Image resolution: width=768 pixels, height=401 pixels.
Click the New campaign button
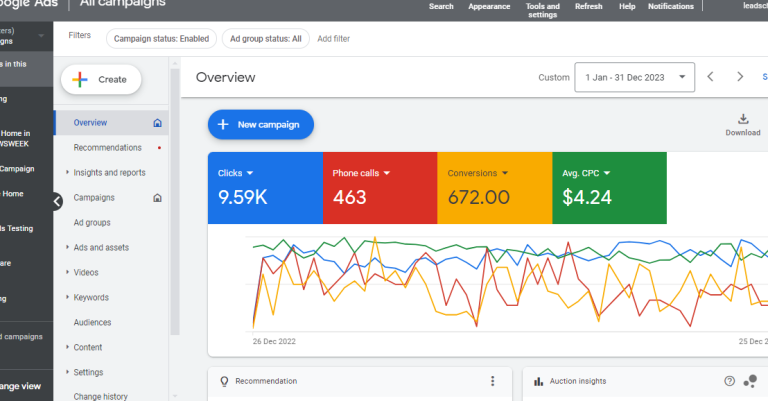coord(261,125)
